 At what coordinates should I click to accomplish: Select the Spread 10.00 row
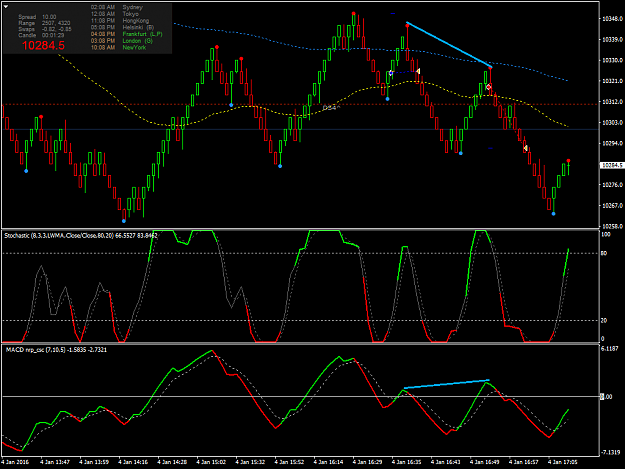point(37,17)
